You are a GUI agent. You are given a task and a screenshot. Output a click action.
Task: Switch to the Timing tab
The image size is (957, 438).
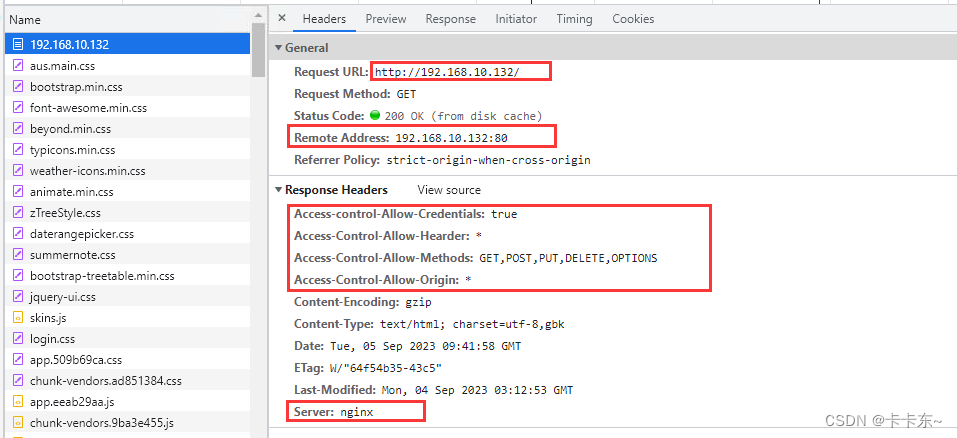tap(574, 19)
